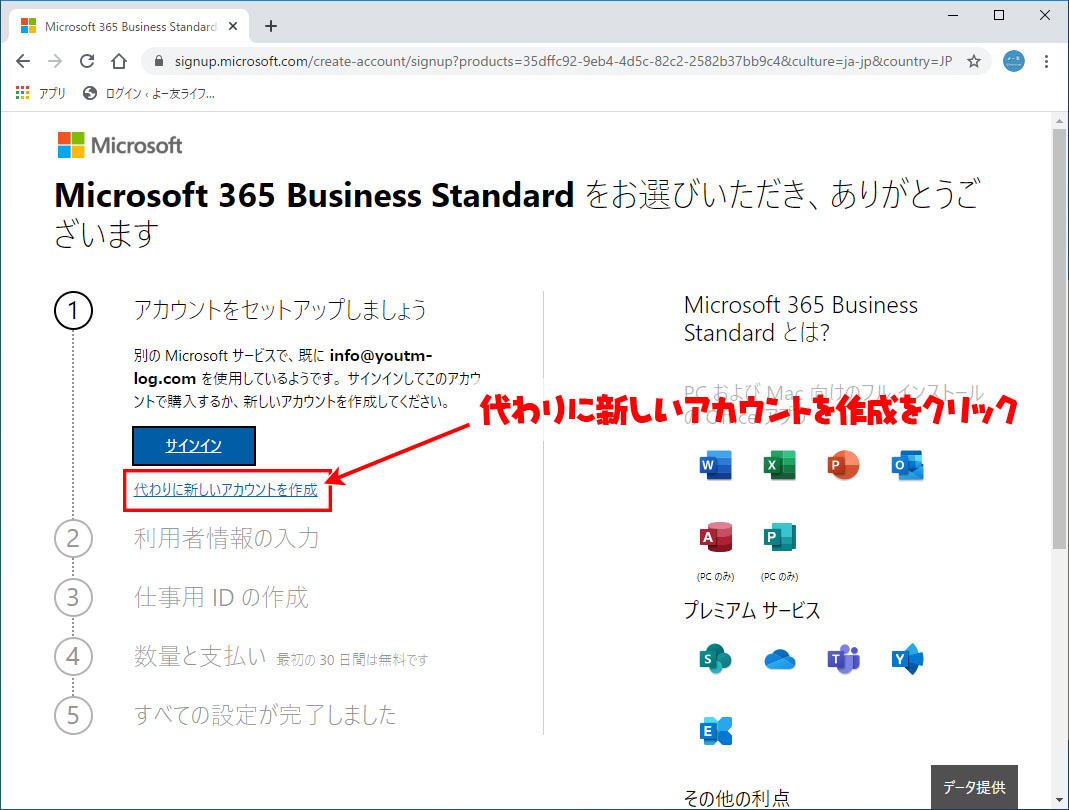Image resolution: width=1069 pixels, height=810 pixels.
Task: Close the Microsoft 365 Business Standard tab
Action: pyautogui.click(x=232, y=27)
